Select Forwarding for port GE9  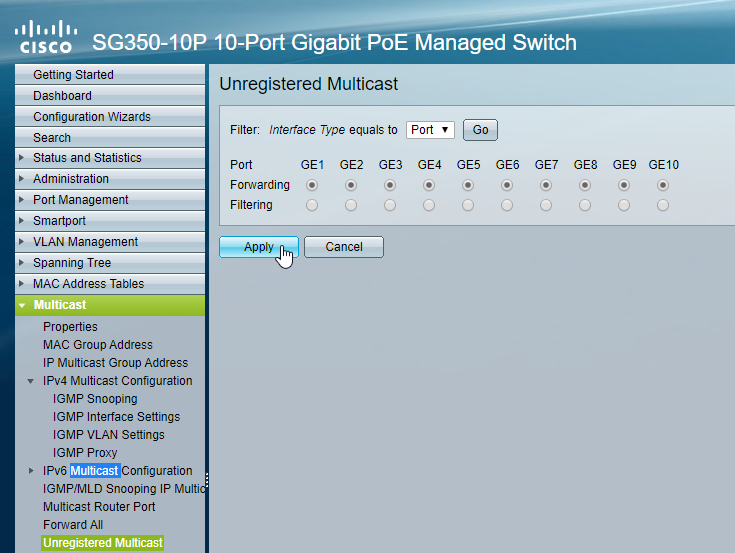point(623,185)
